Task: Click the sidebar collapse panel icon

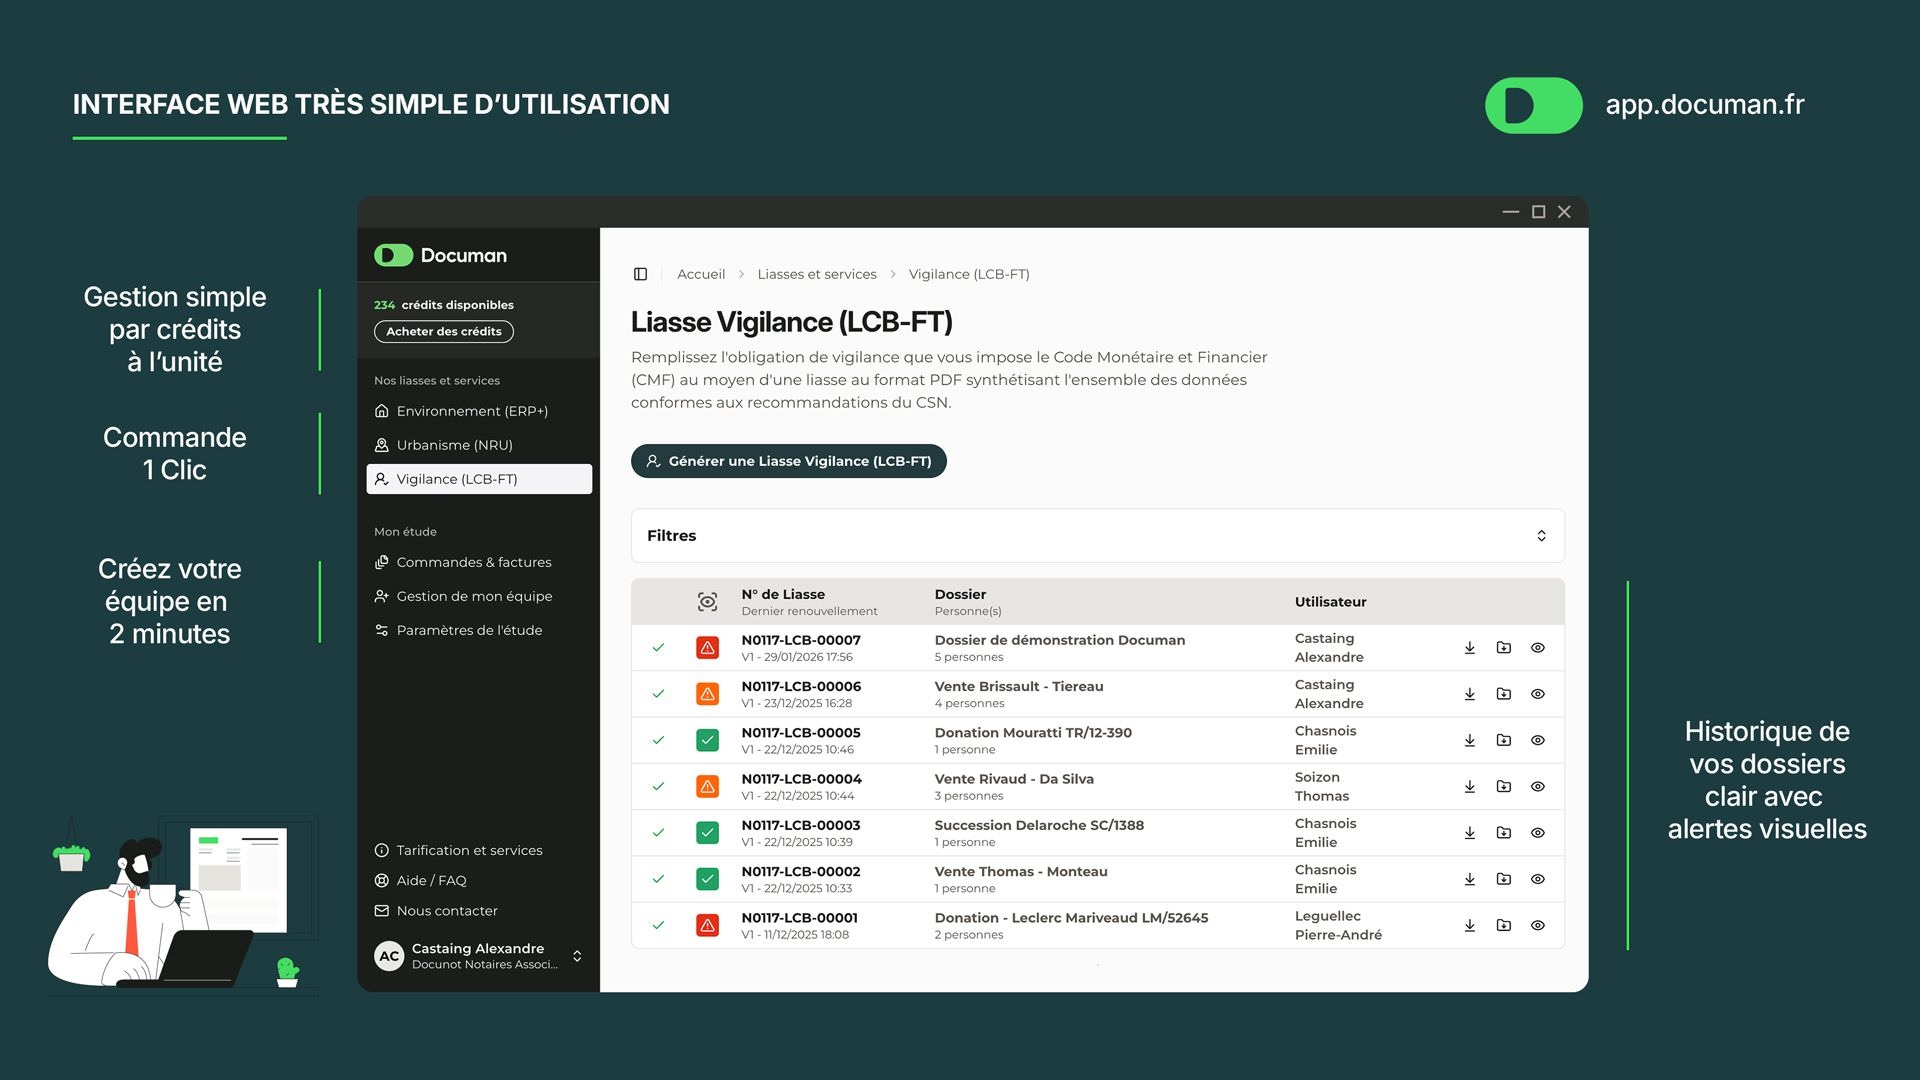Action: pos(641,274)
